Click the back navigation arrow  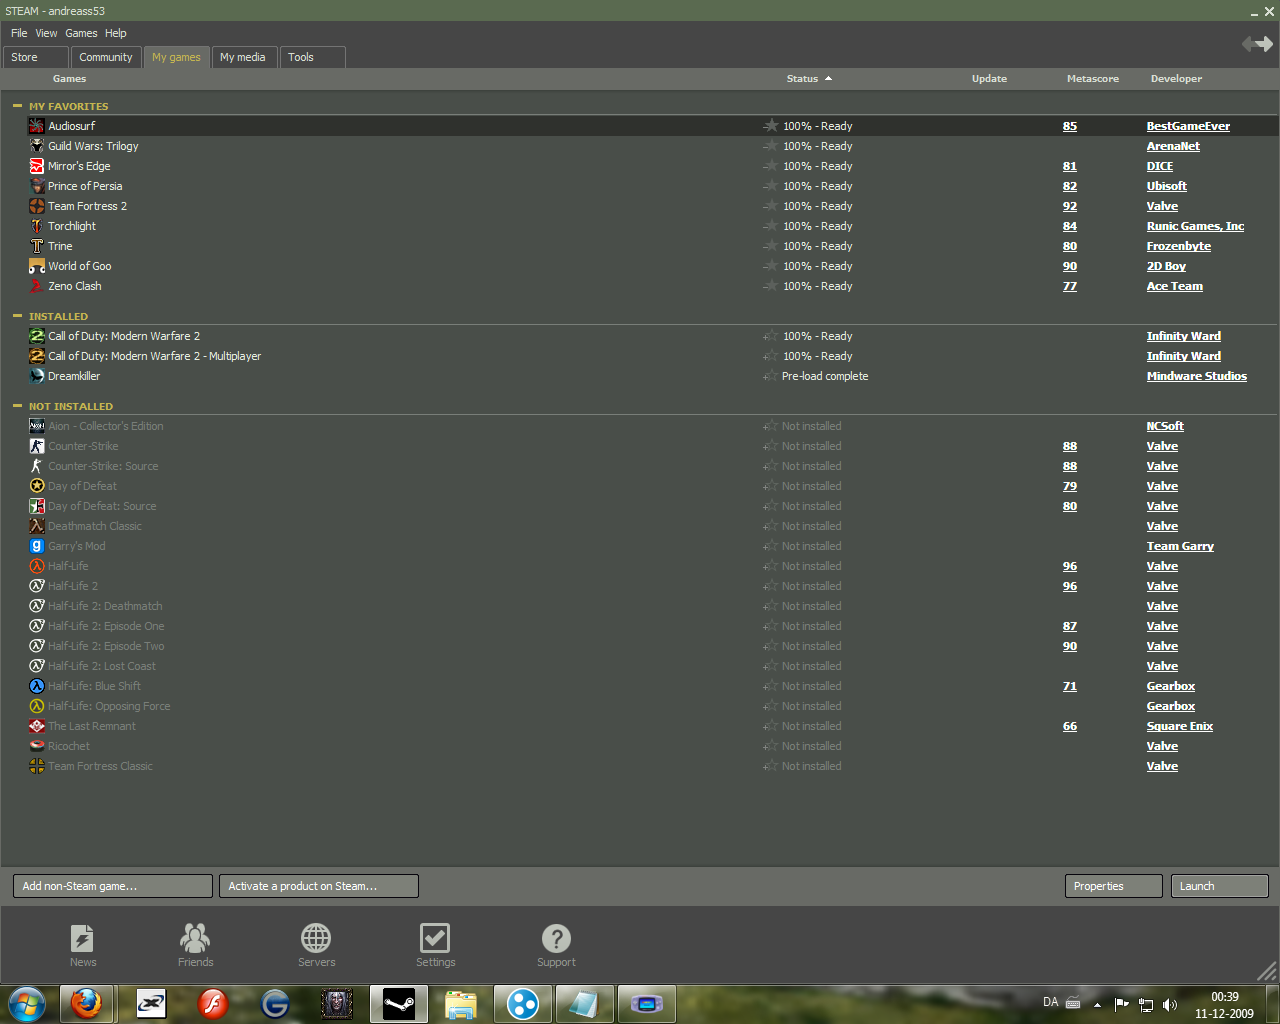pyautogui.click(x=1249, y=44)
